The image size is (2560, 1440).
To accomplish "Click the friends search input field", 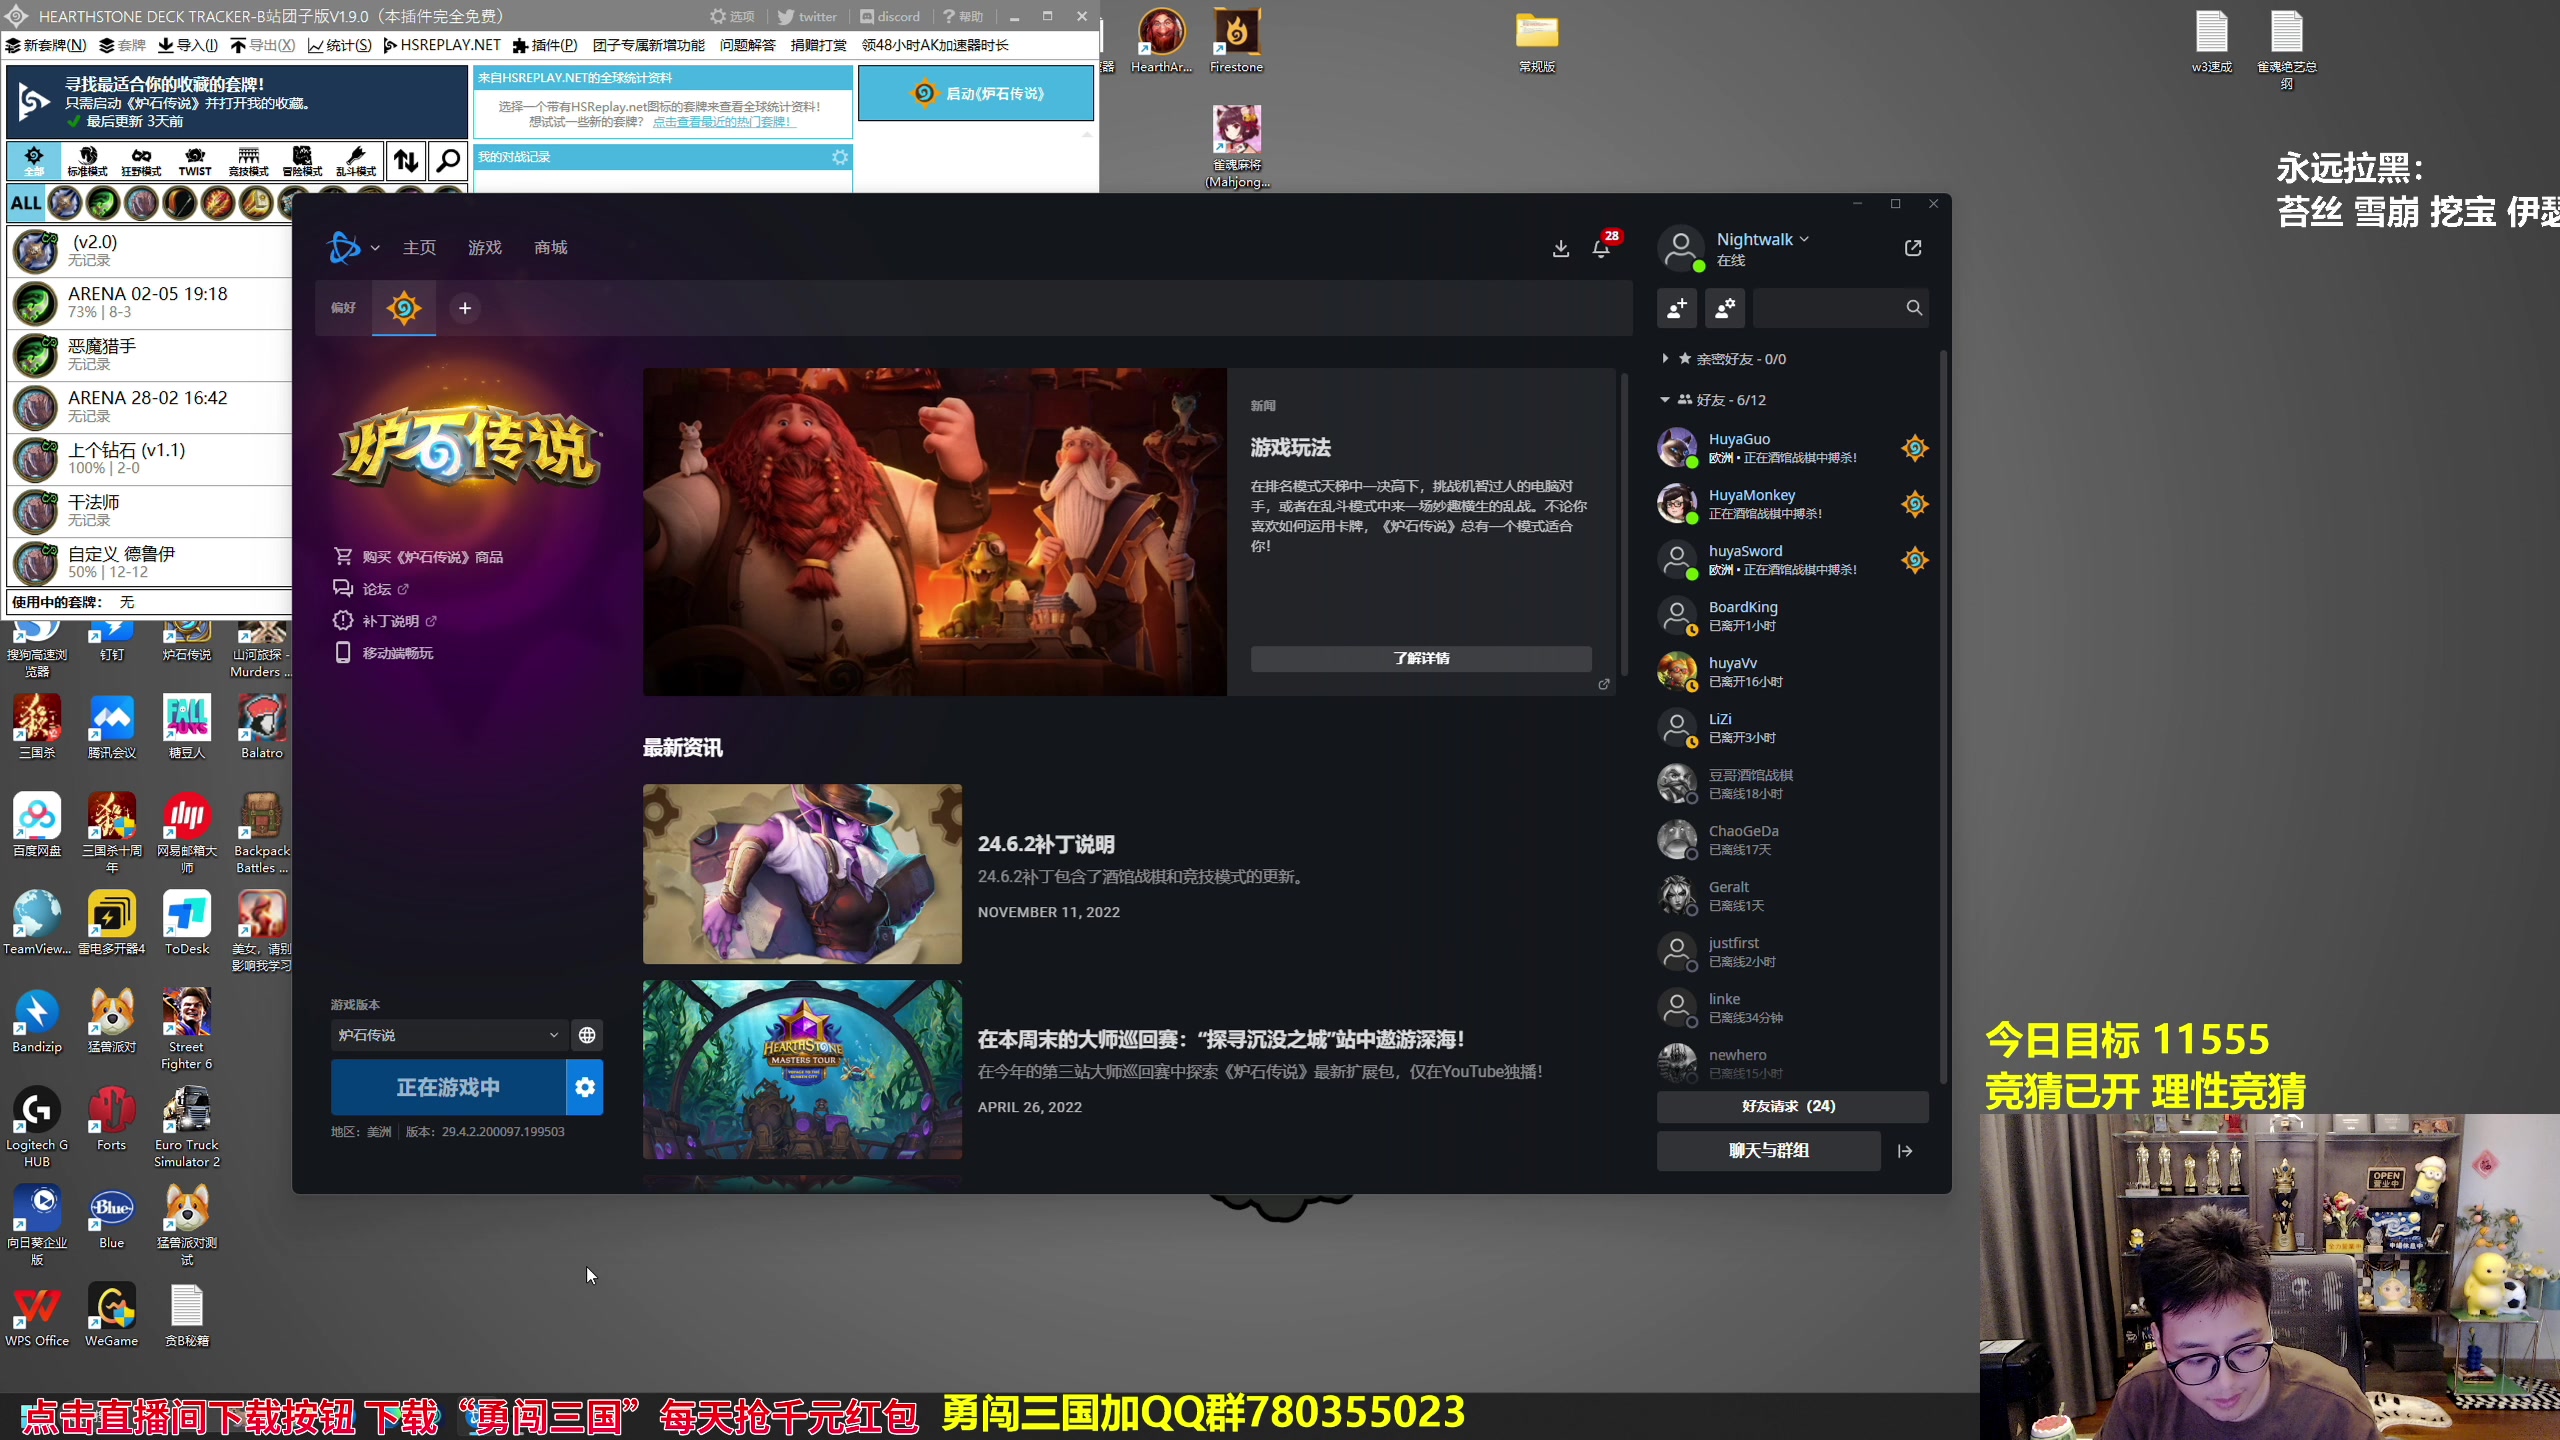I will click(1828, 308).
